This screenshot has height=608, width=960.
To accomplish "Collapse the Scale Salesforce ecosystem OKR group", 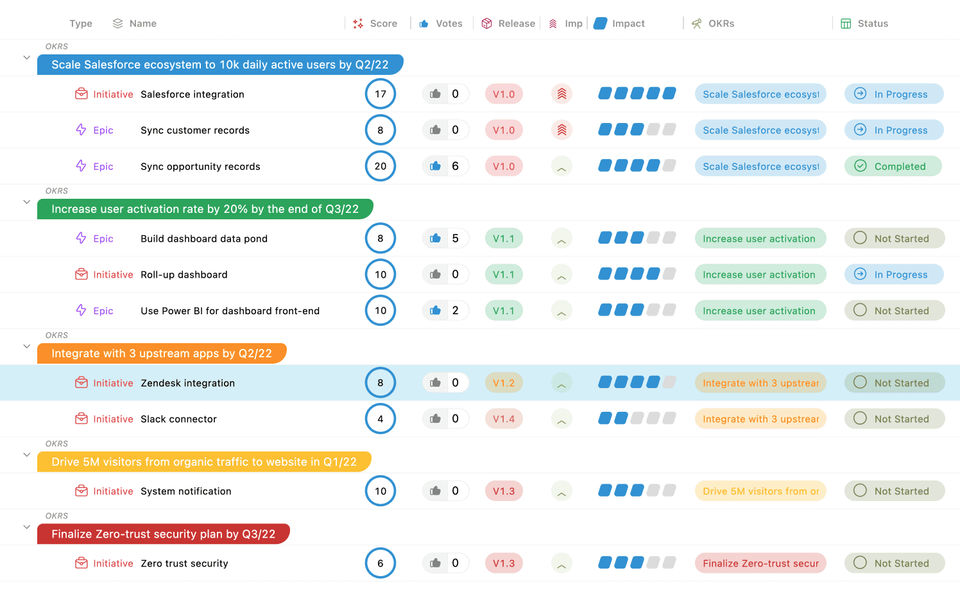I will pos(27,58).
